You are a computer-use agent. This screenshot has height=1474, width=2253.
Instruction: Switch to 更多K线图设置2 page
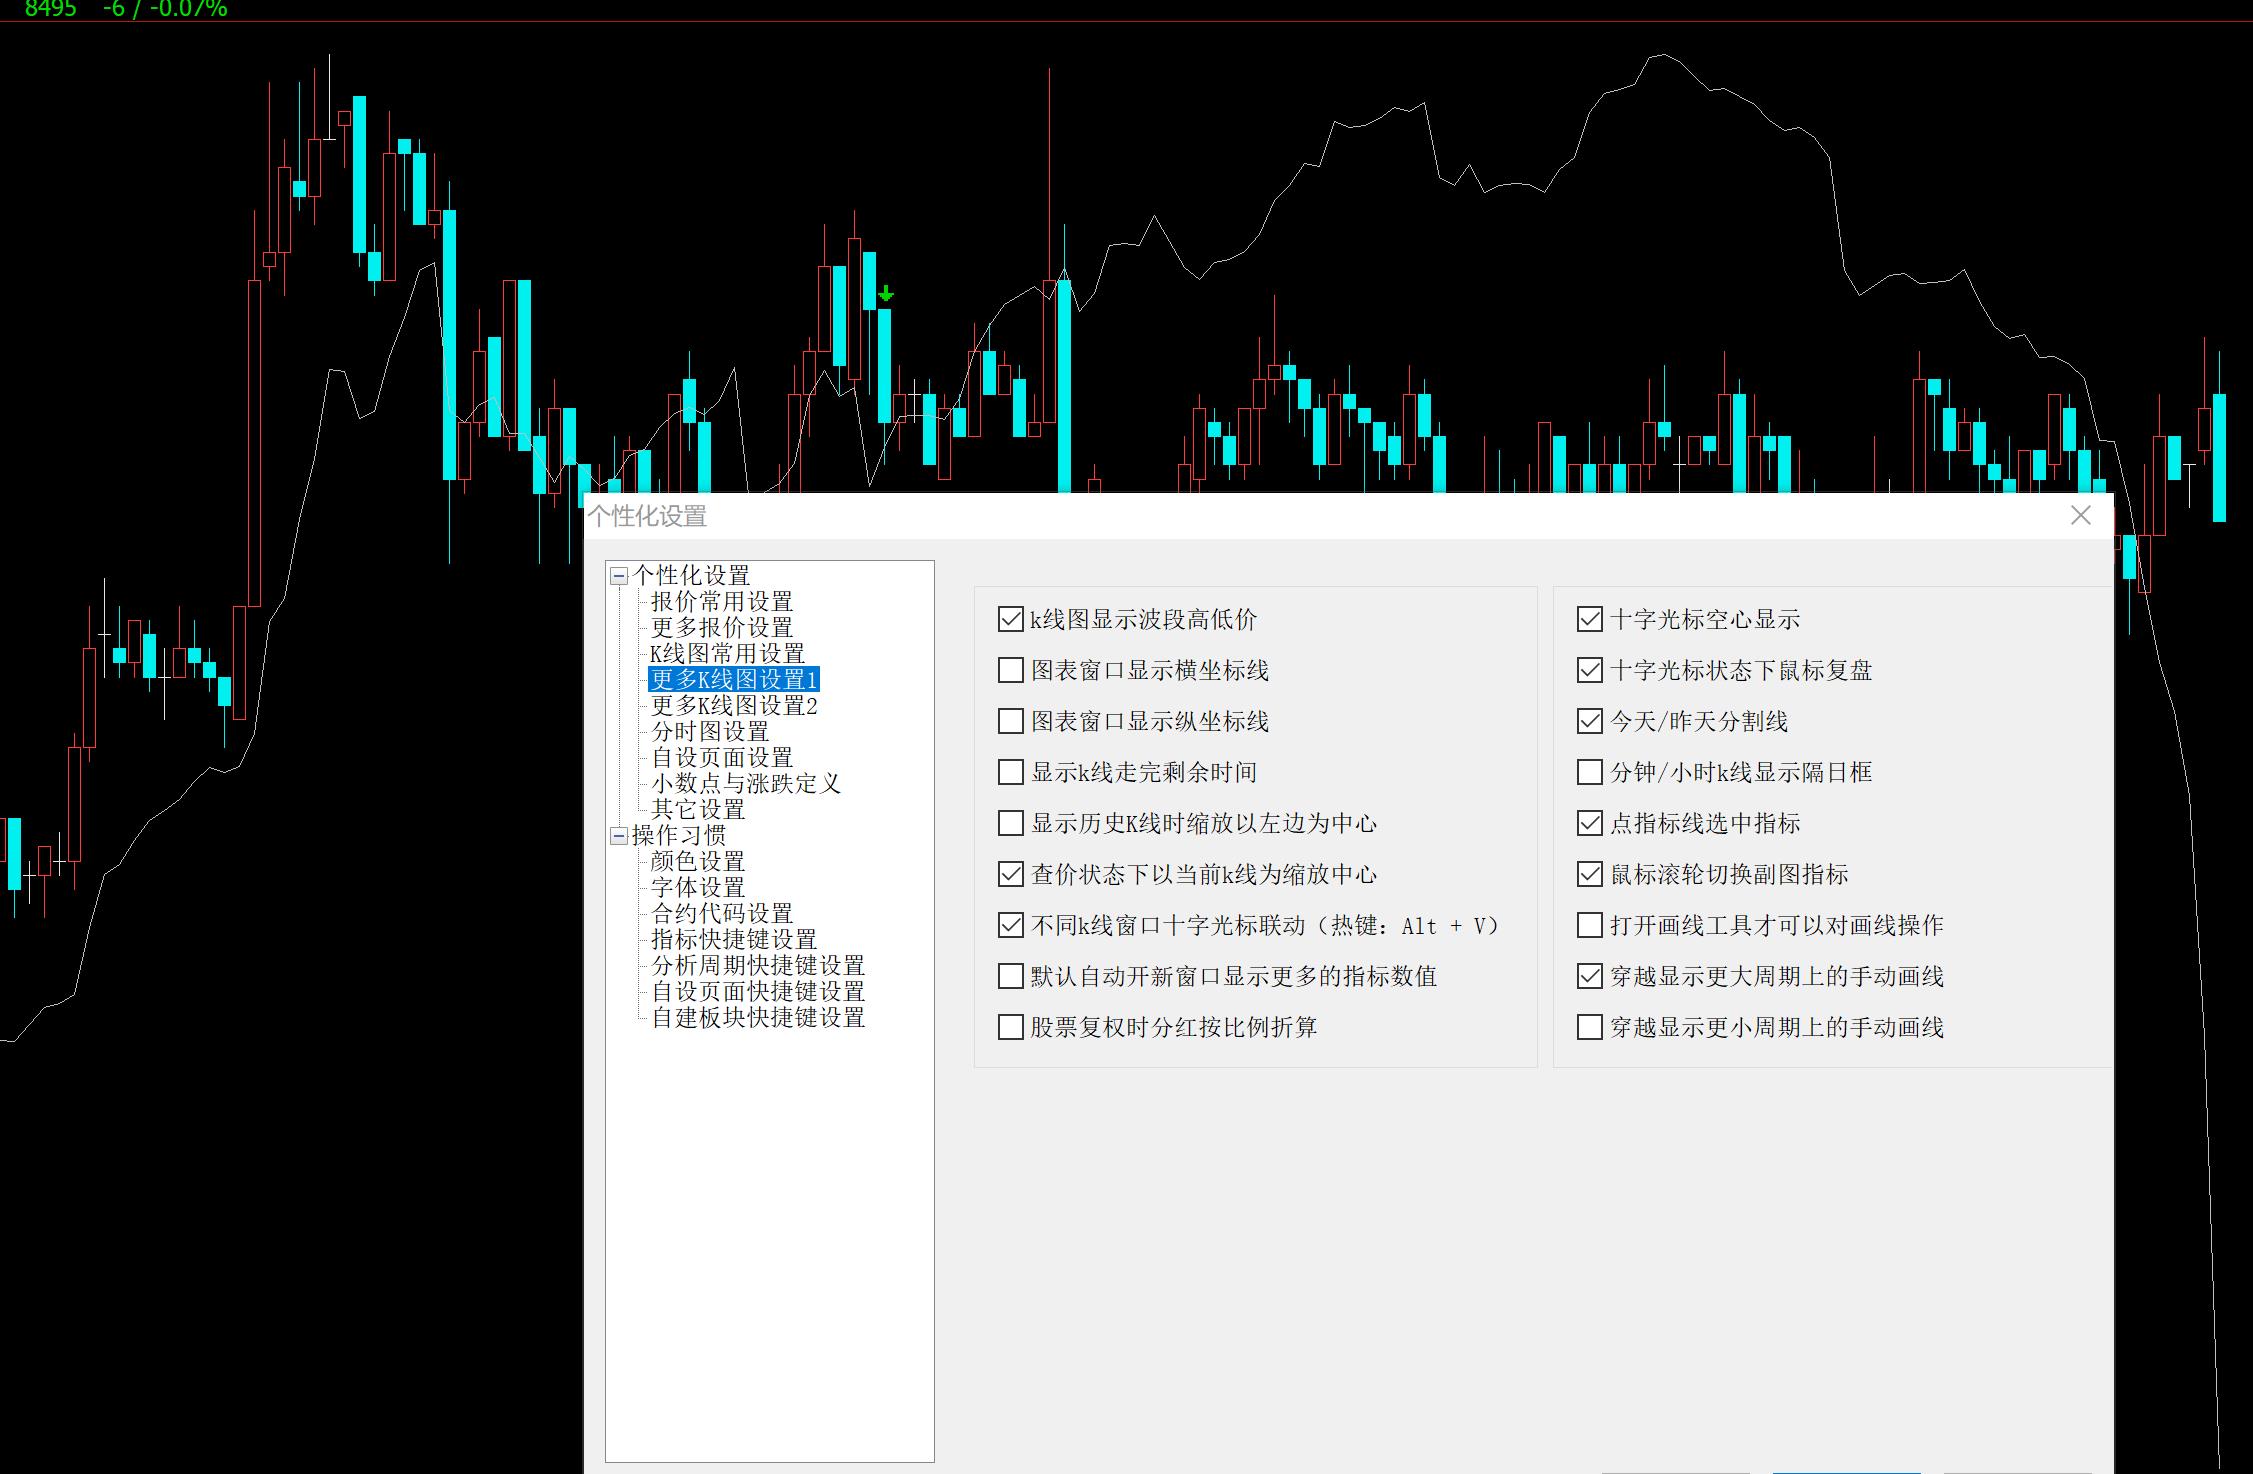734,706
